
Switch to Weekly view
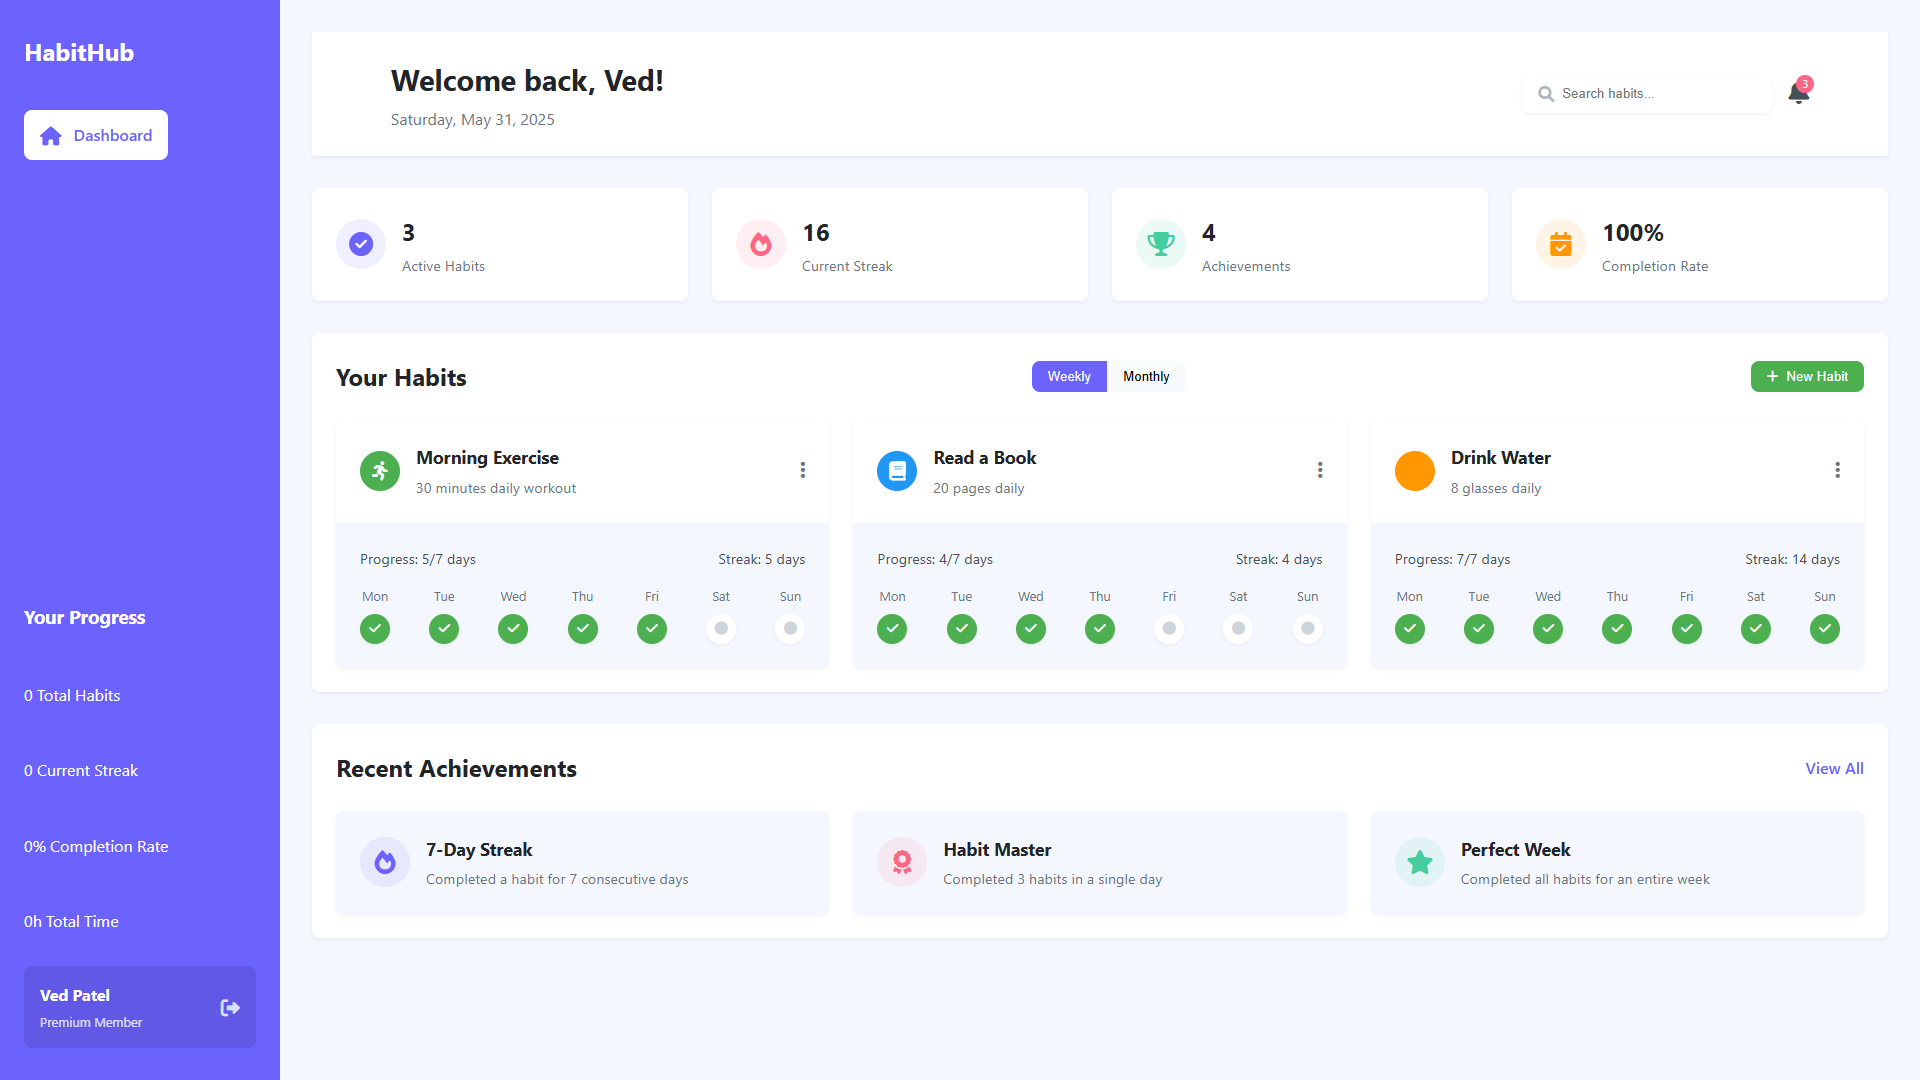pos(1069,376)
